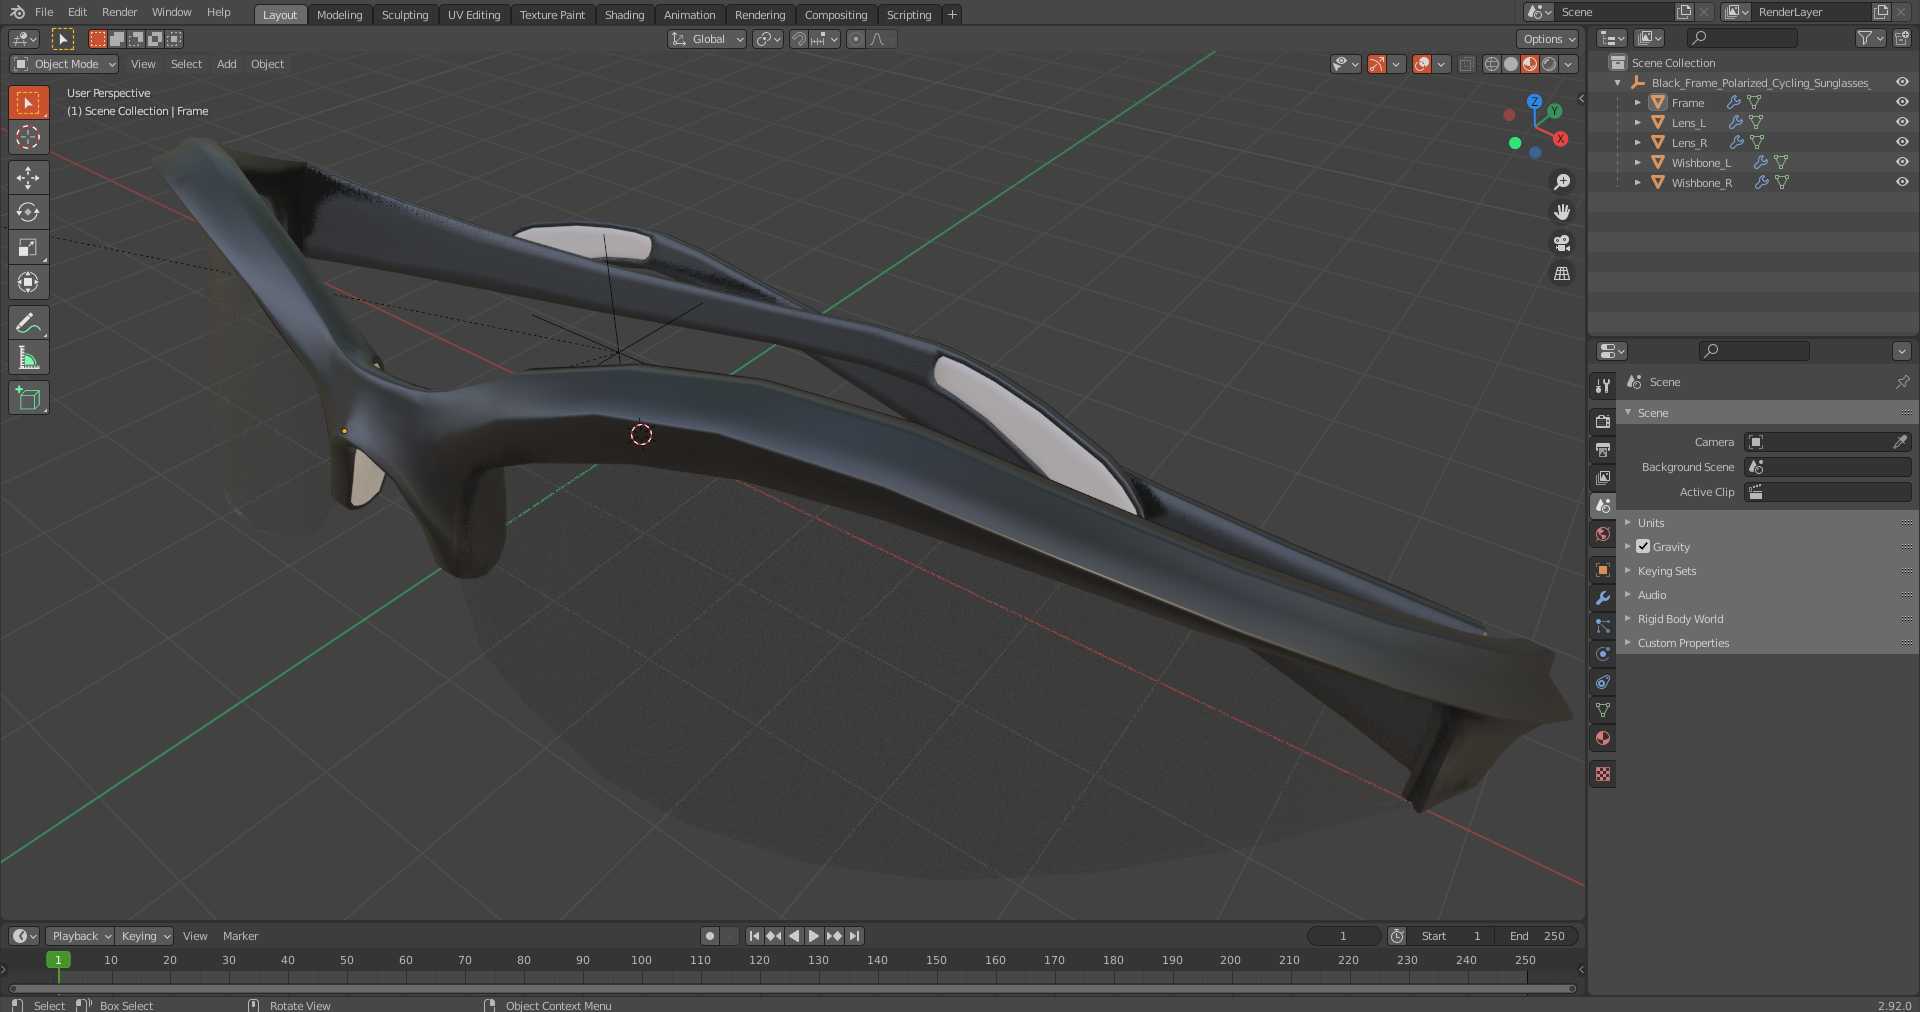The width and height of the screenshot is (1920, 1012).
Task: Open the Global transform orientation dropdown
Action: click(x=707, y=39)
